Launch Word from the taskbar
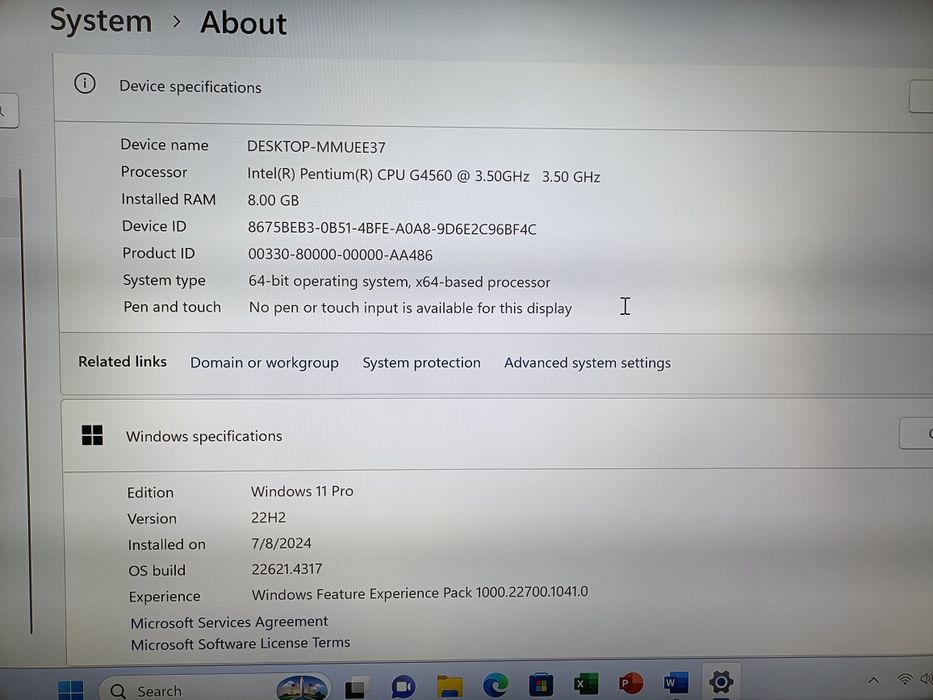Screen dimensions: 933x700 click(x=675, y=682)
